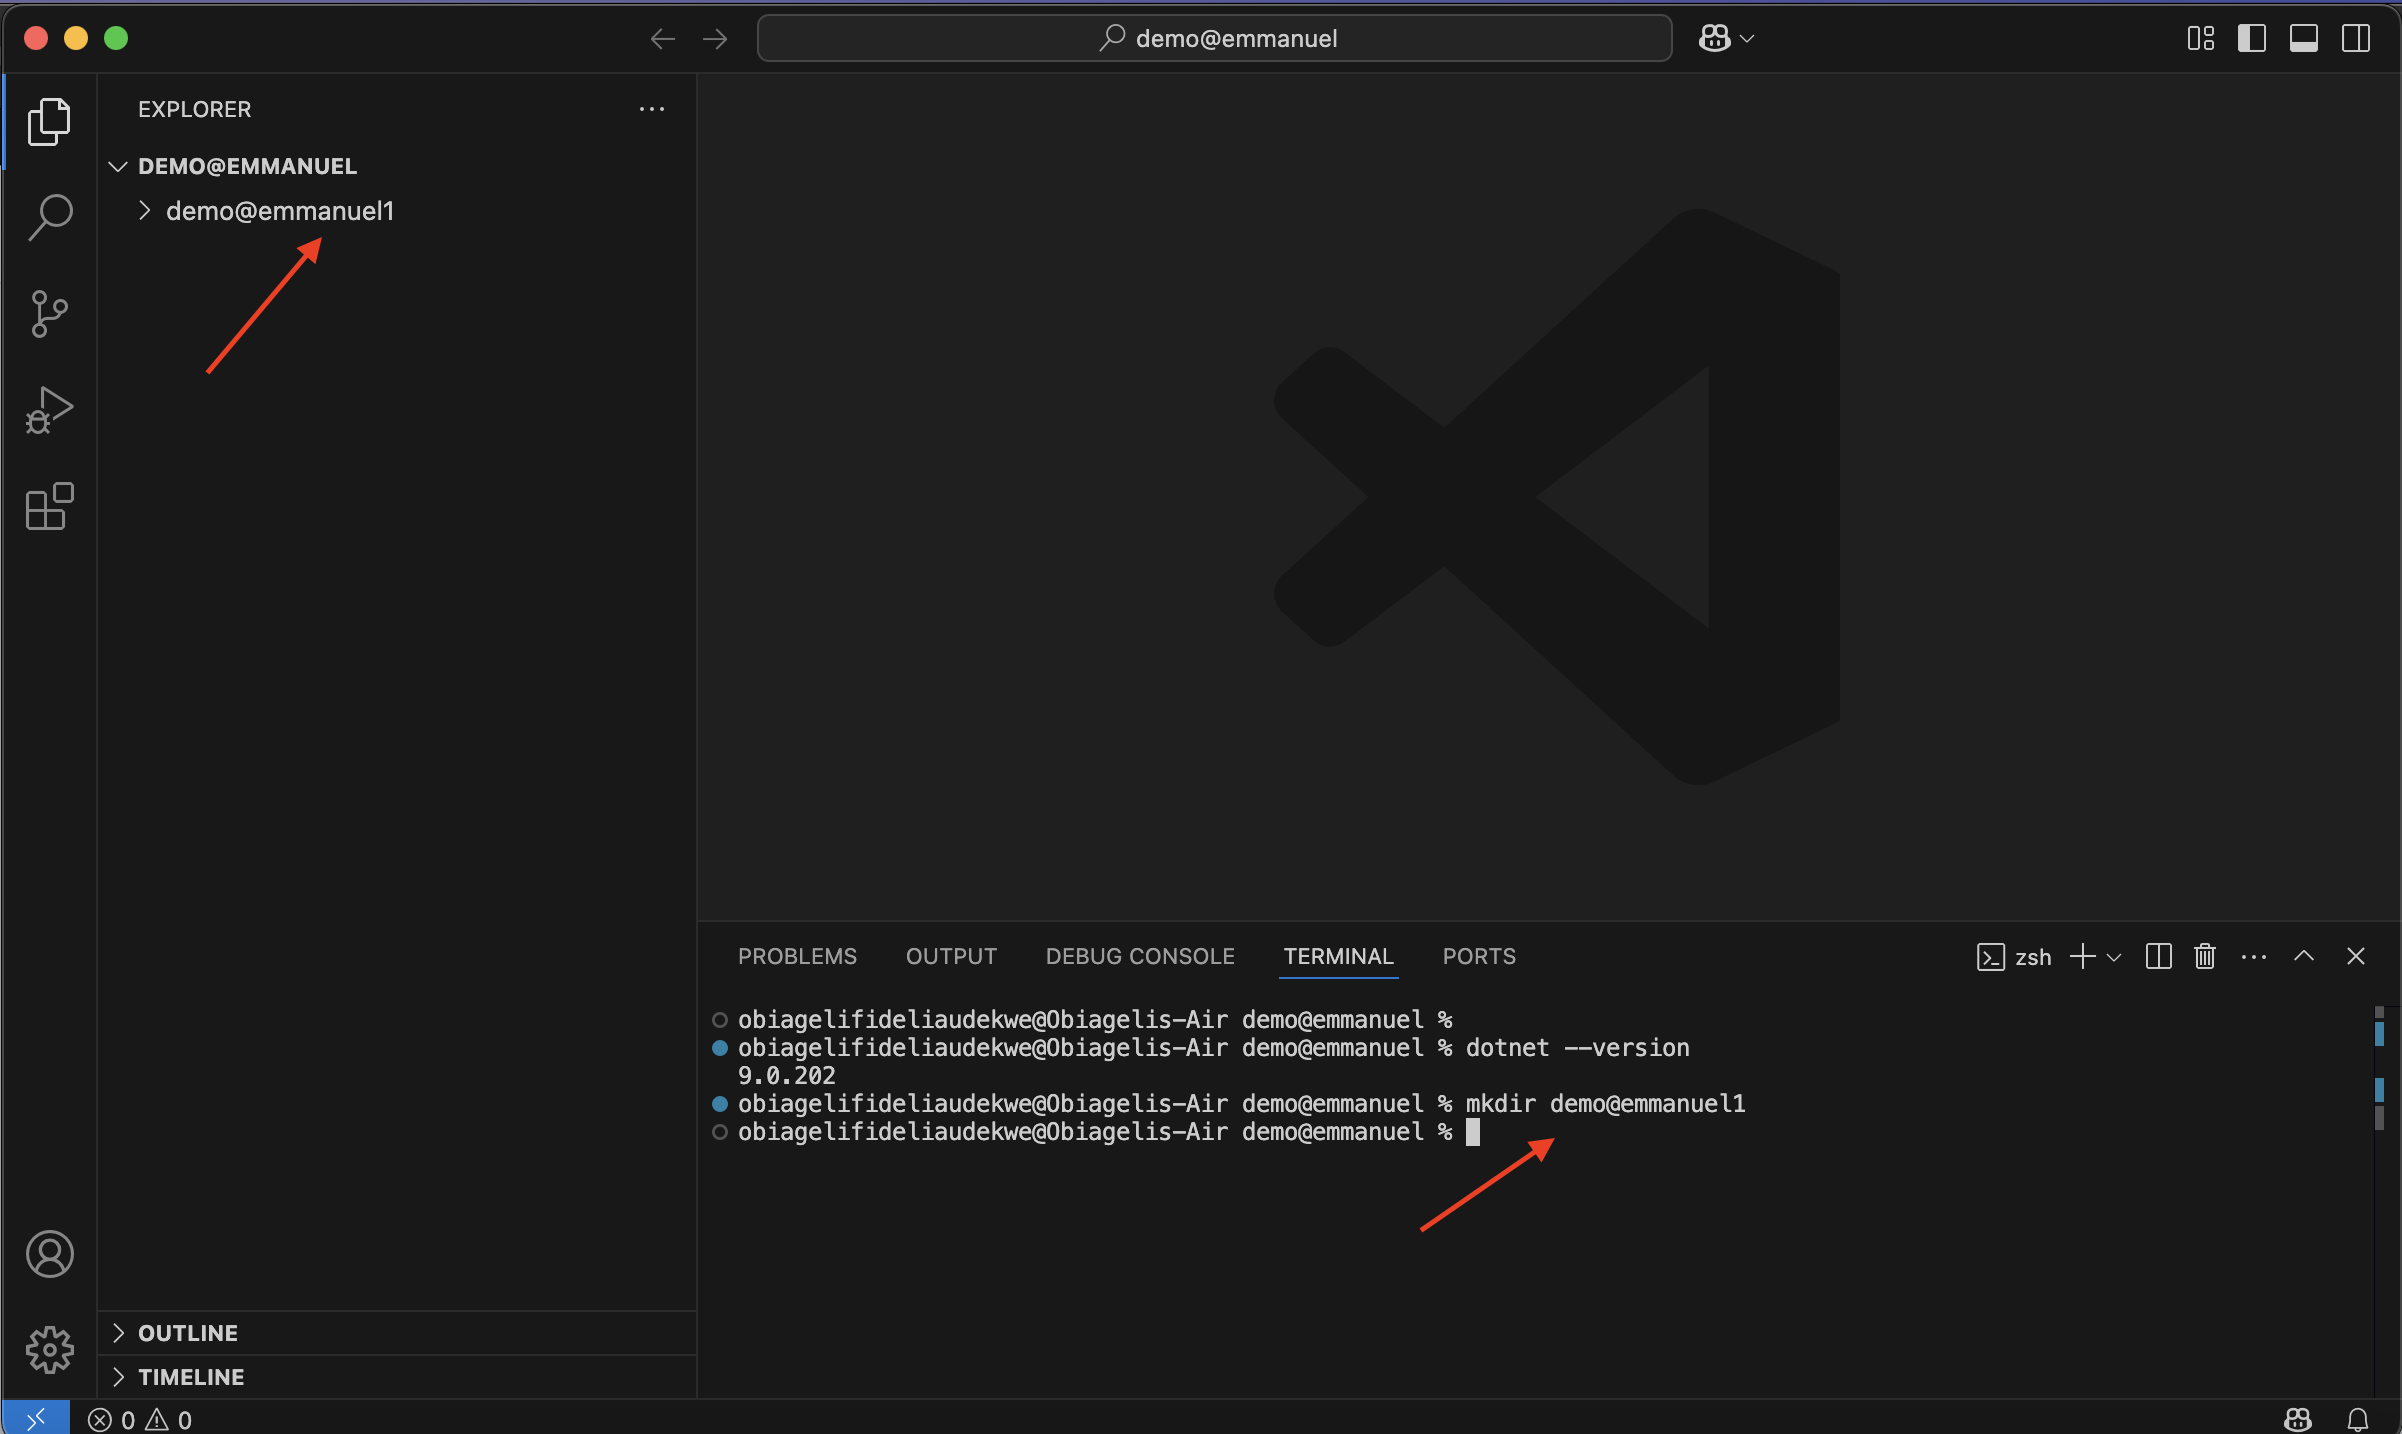Screen dimensions: 2402x1434
Task: Open Explorer views and more actions menu
Action: pyautogui.click(x=652, y=109)
